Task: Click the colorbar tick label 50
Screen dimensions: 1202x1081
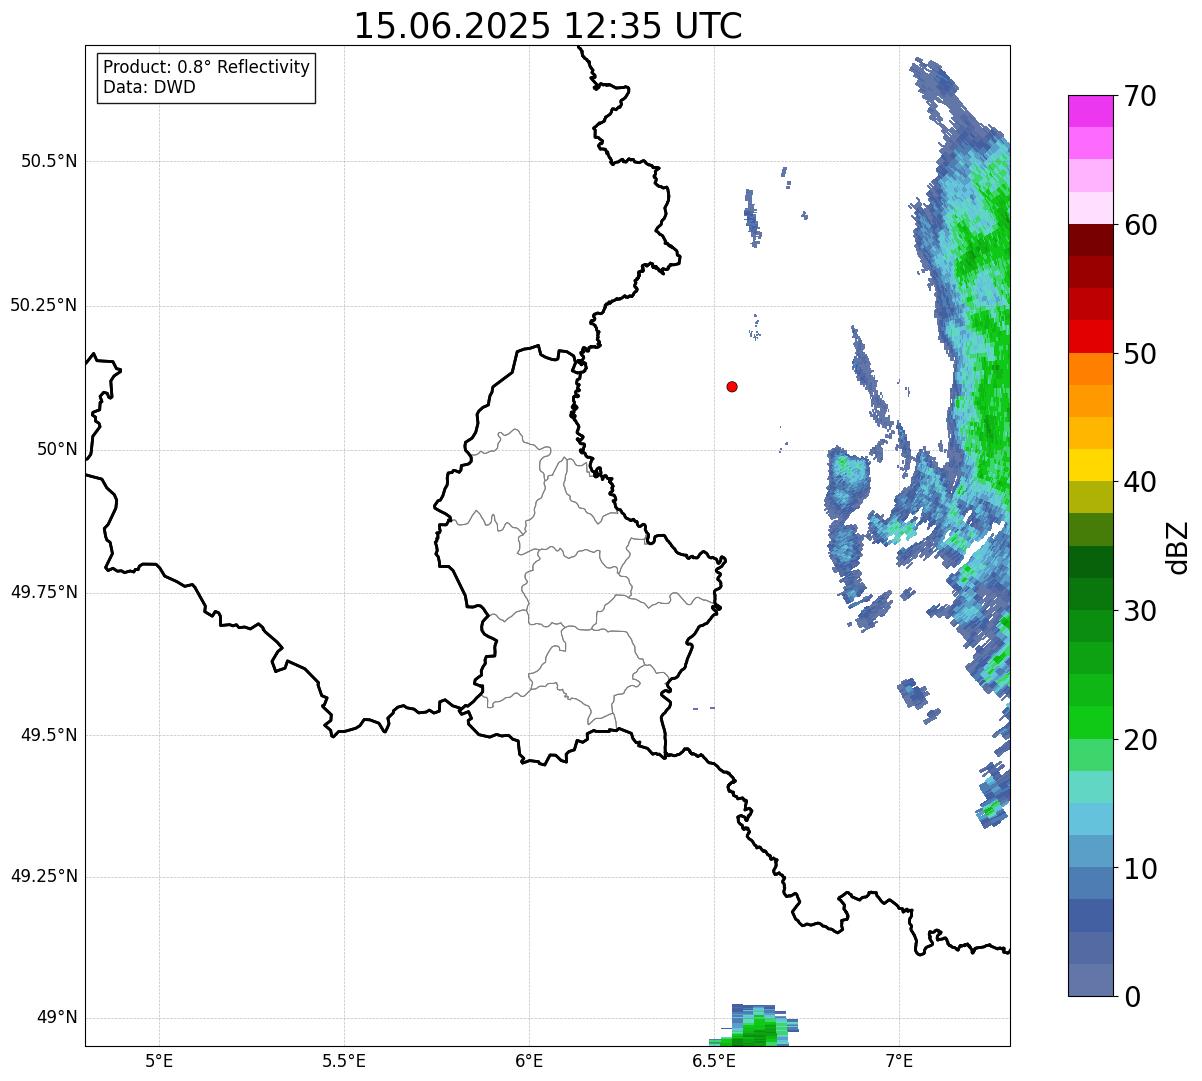Action: [1140, 354]
